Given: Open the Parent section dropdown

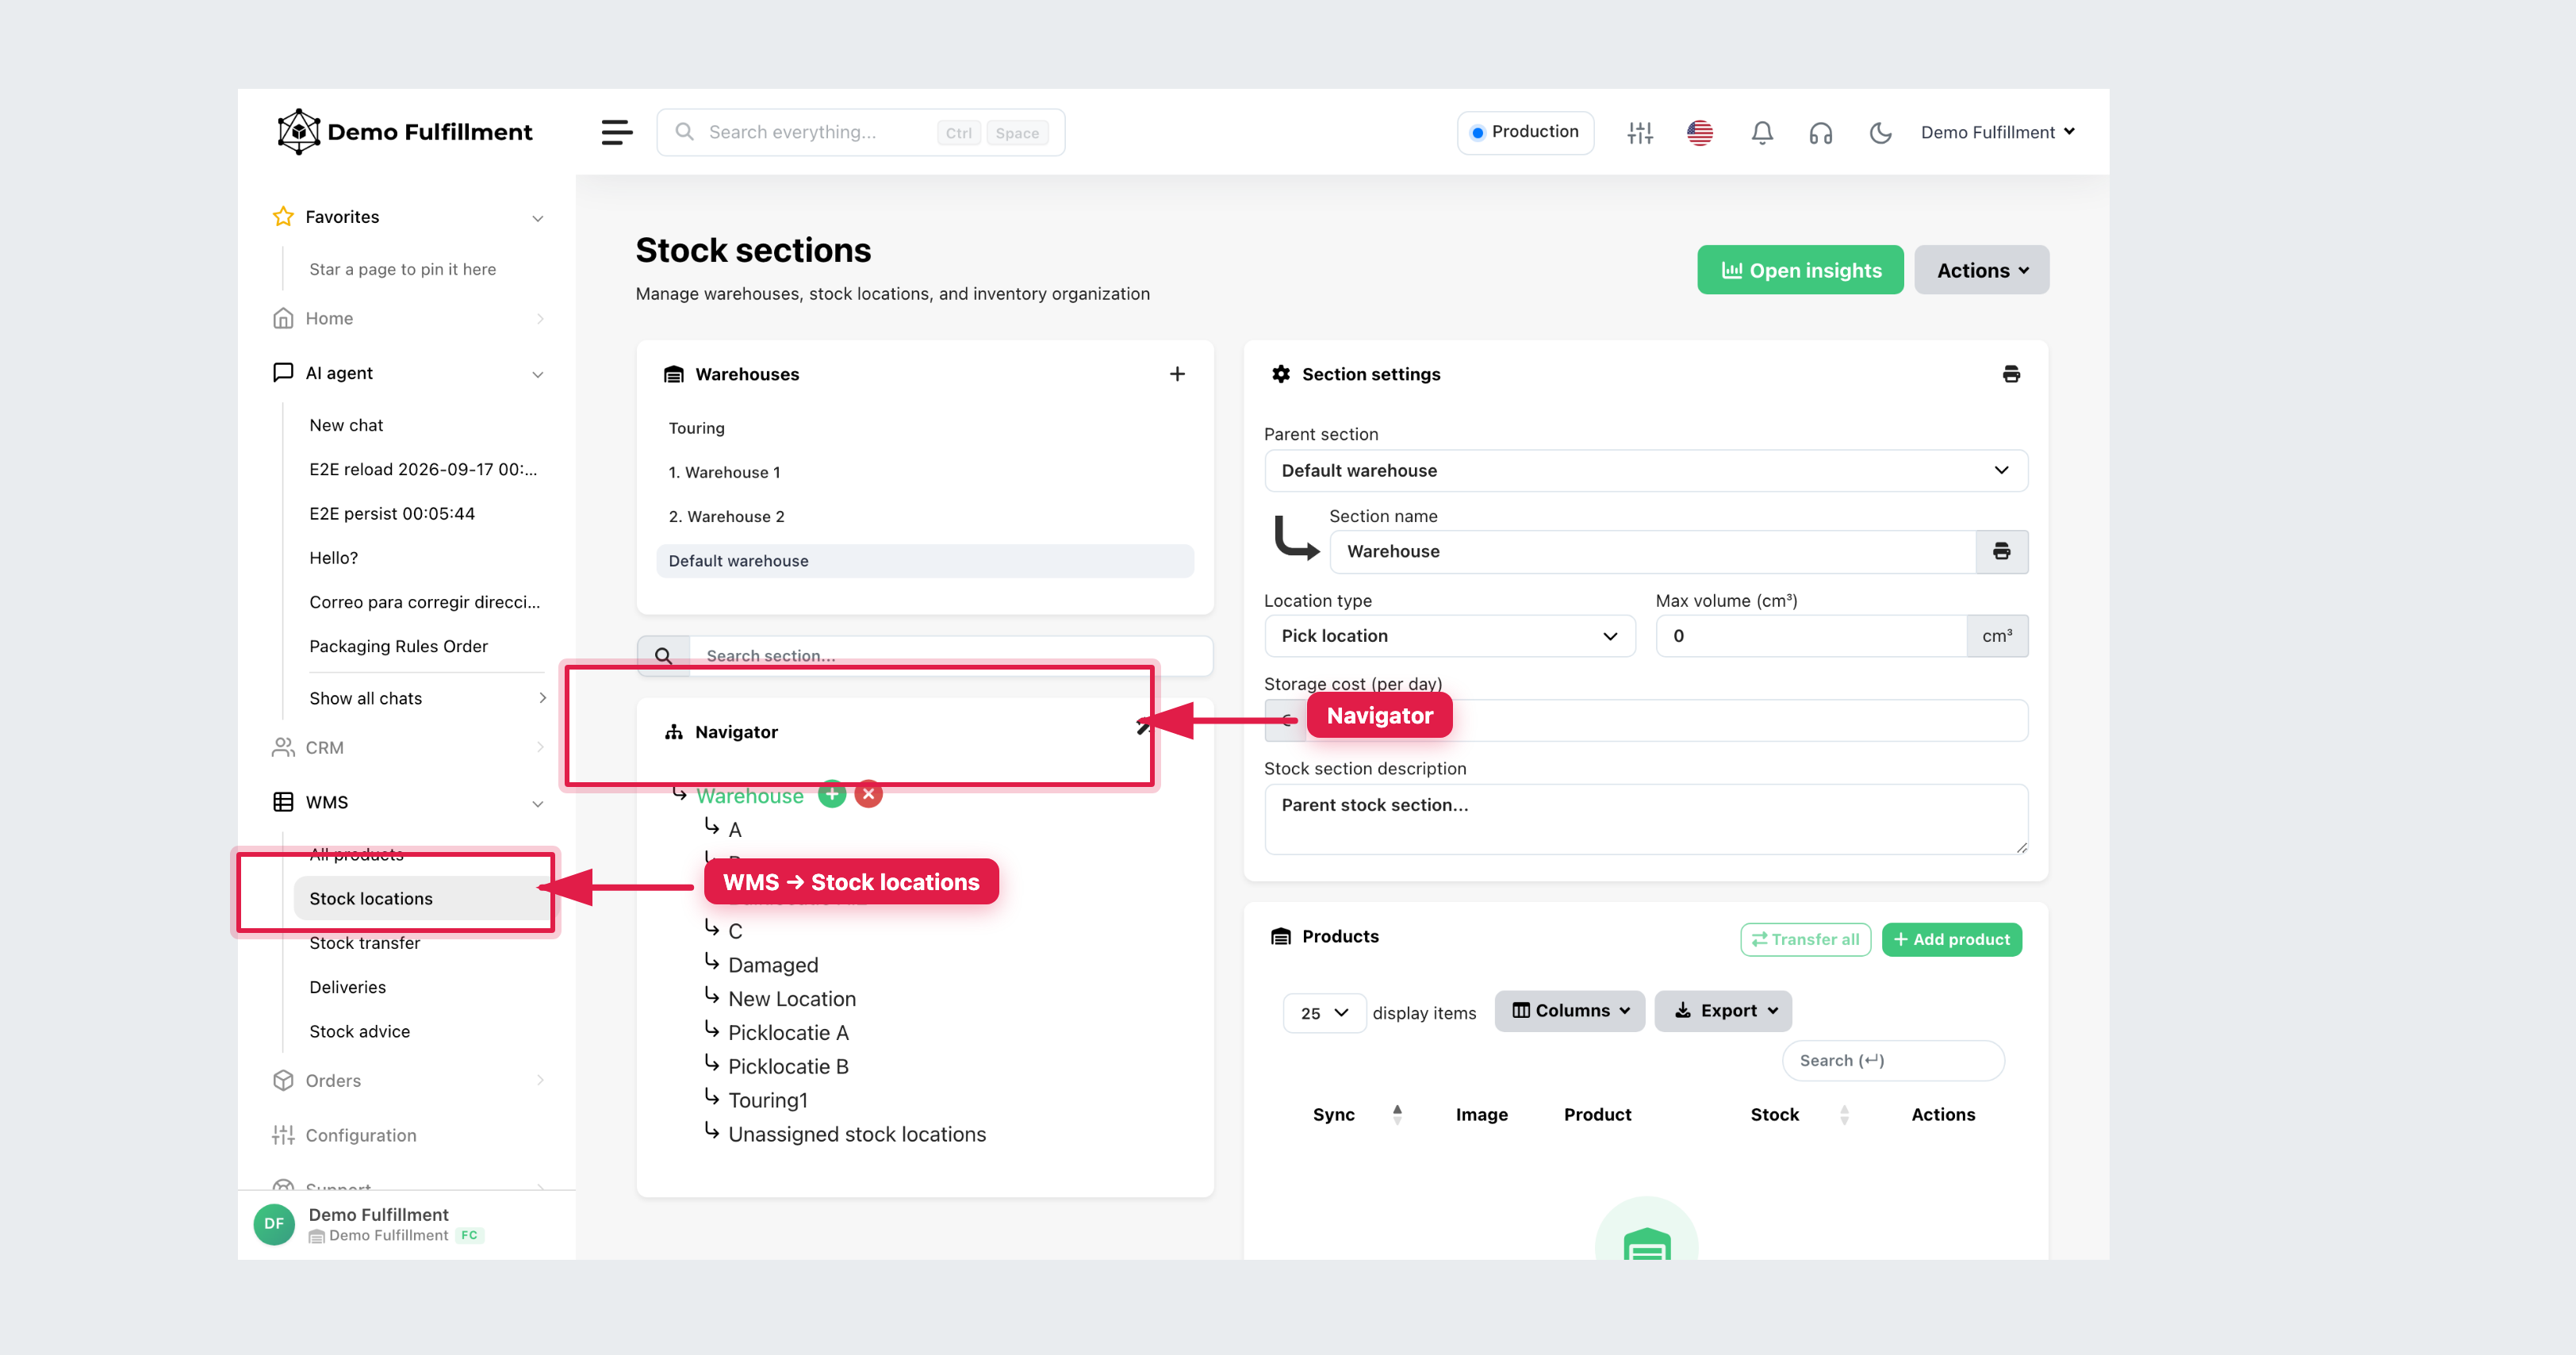Looking at the screenshot, I should tap(1645, 470).
